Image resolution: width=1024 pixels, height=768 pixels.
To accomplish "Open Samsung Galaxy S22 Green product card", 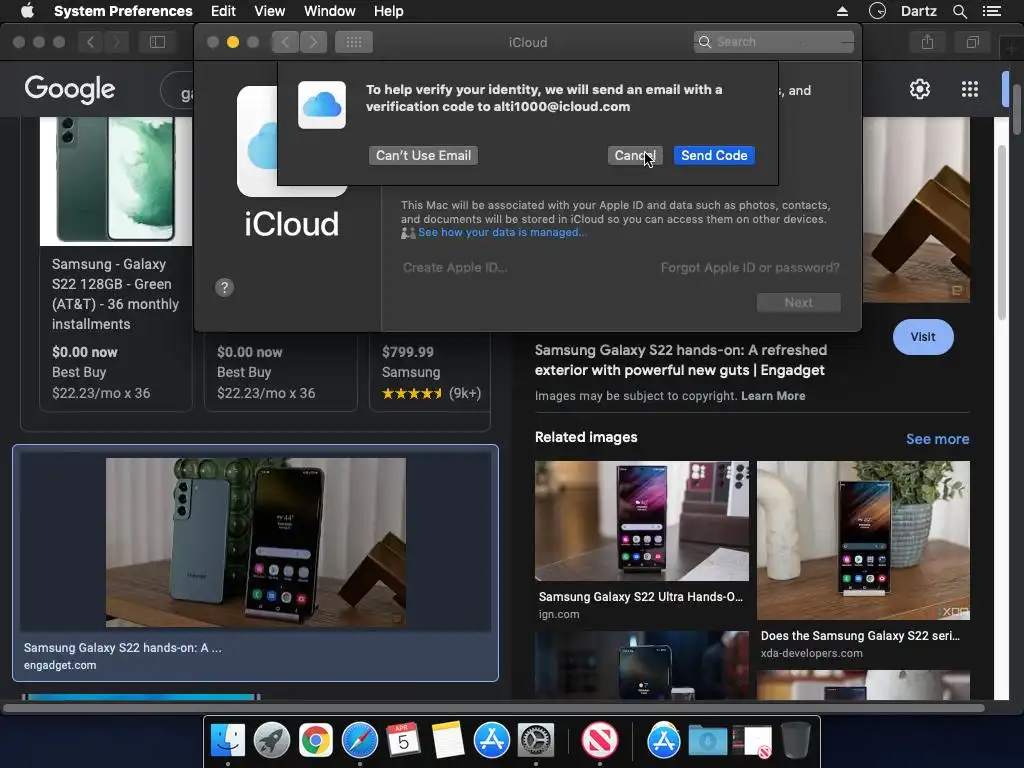I will click(x=116, y=264).
